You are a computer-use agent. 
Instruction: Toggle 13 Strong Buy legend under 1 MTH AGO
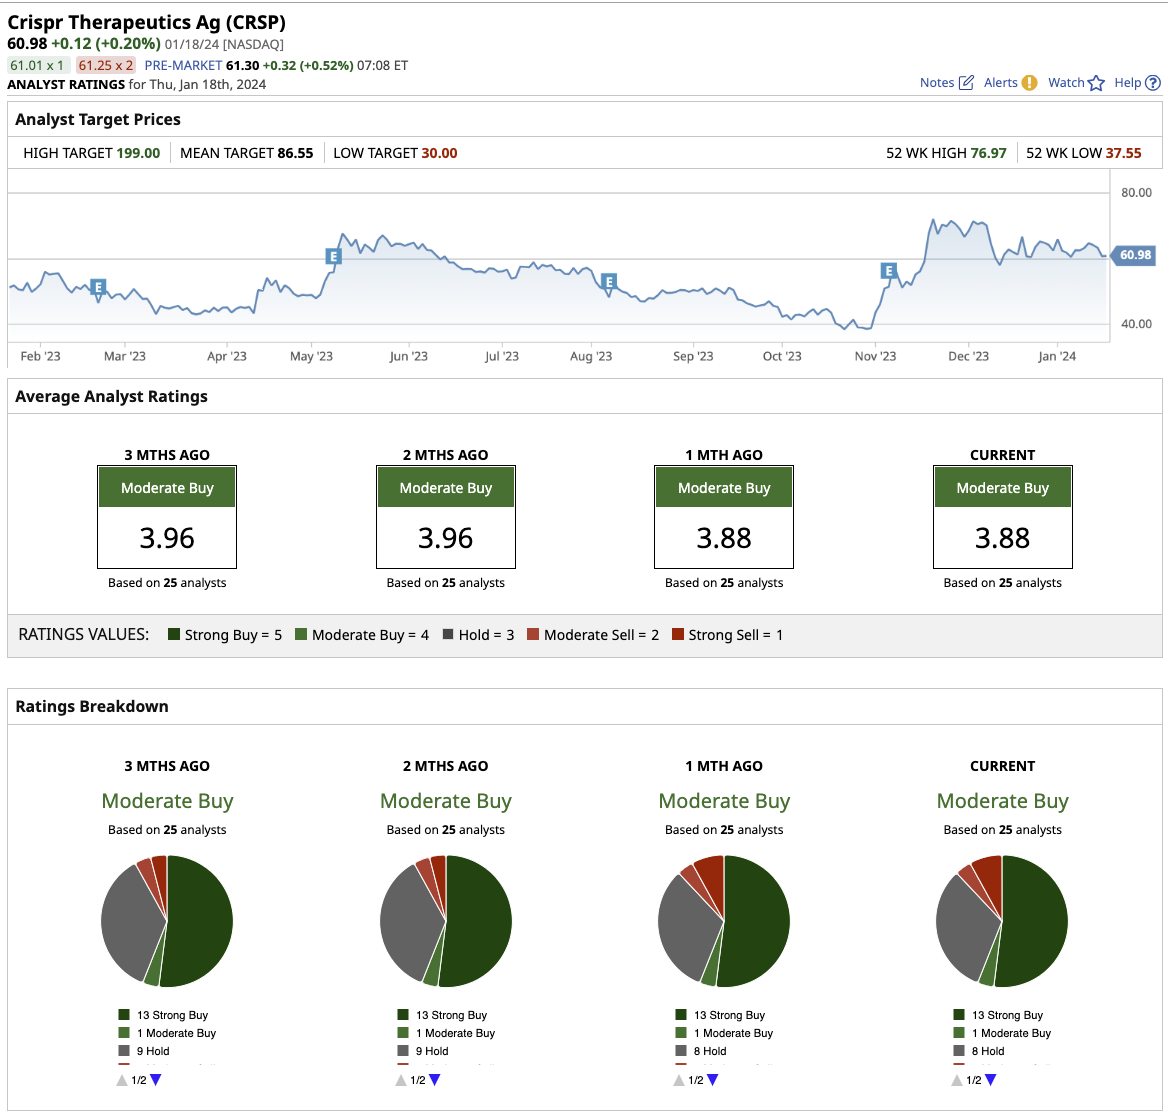[721, 1015]
